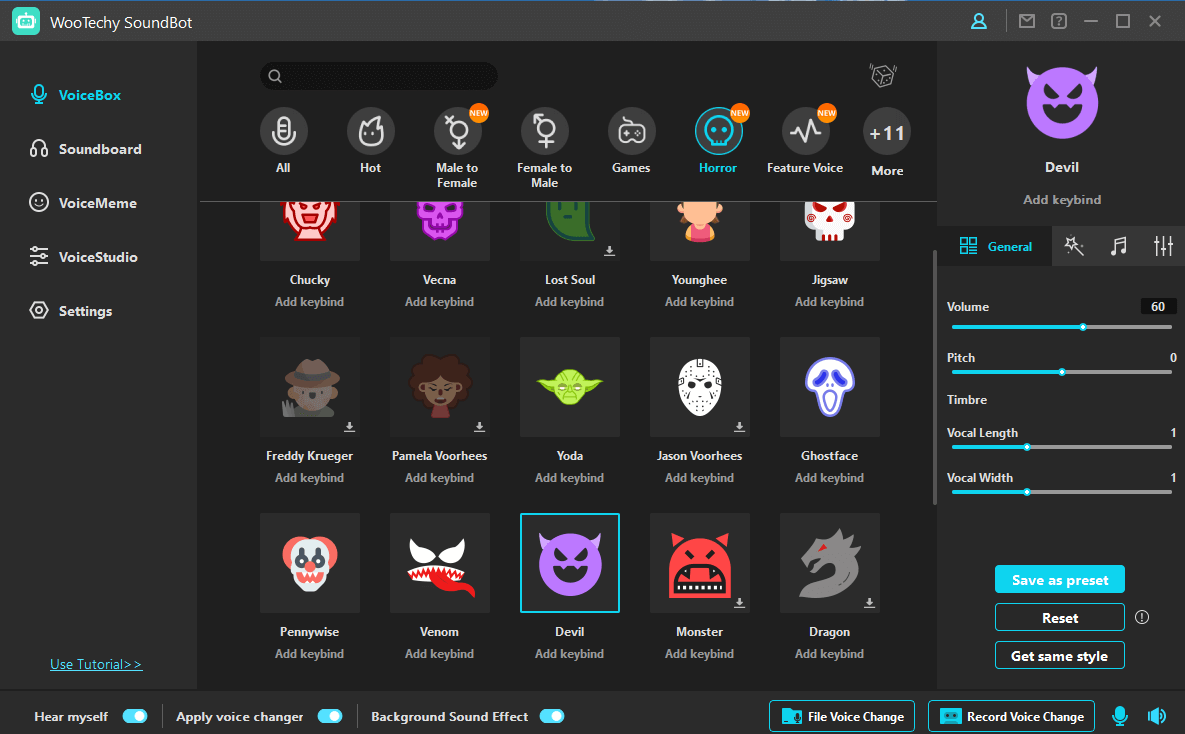Image resolution: width=1185 pixels, height=734 pixels.
Task: Open the Use Tutorial link
Action: [96, 664]
